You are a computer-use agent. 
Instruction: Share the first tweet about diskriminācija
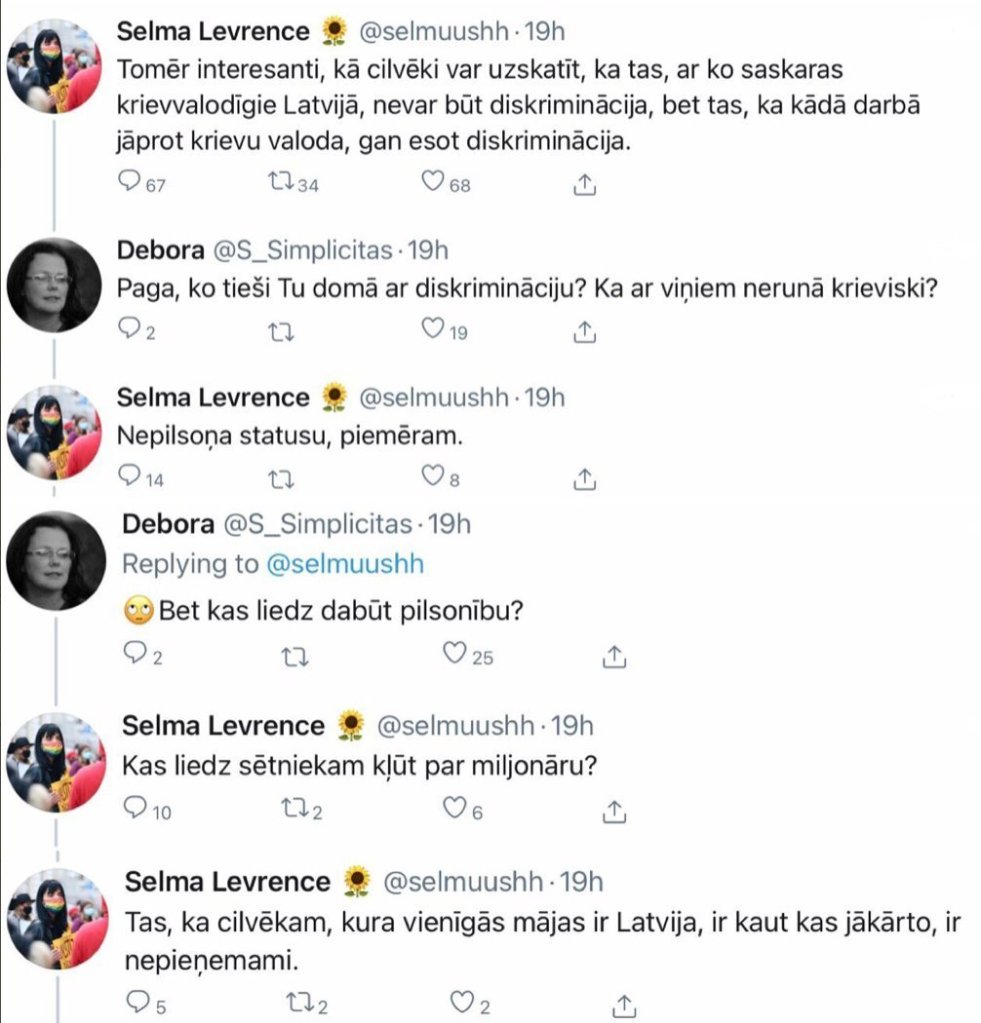point(586,183)
